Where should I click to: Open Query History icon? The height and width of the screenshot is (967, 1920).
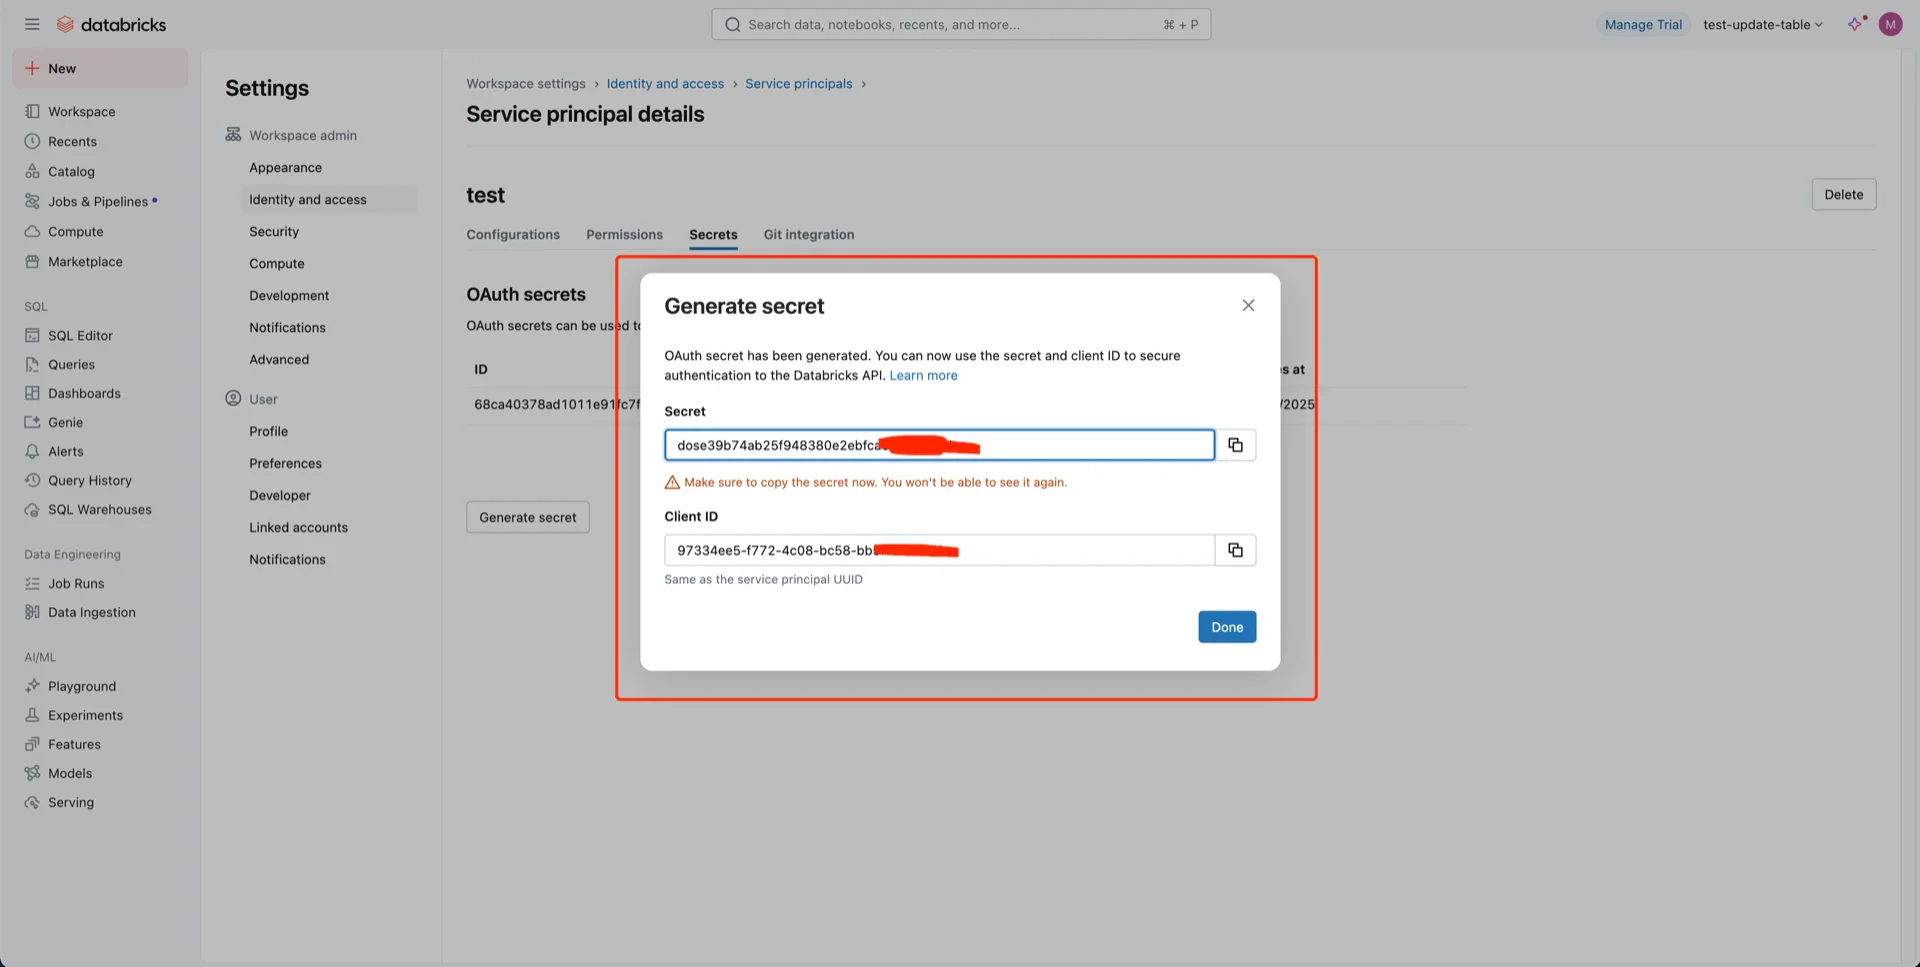(x=32, y=480)
